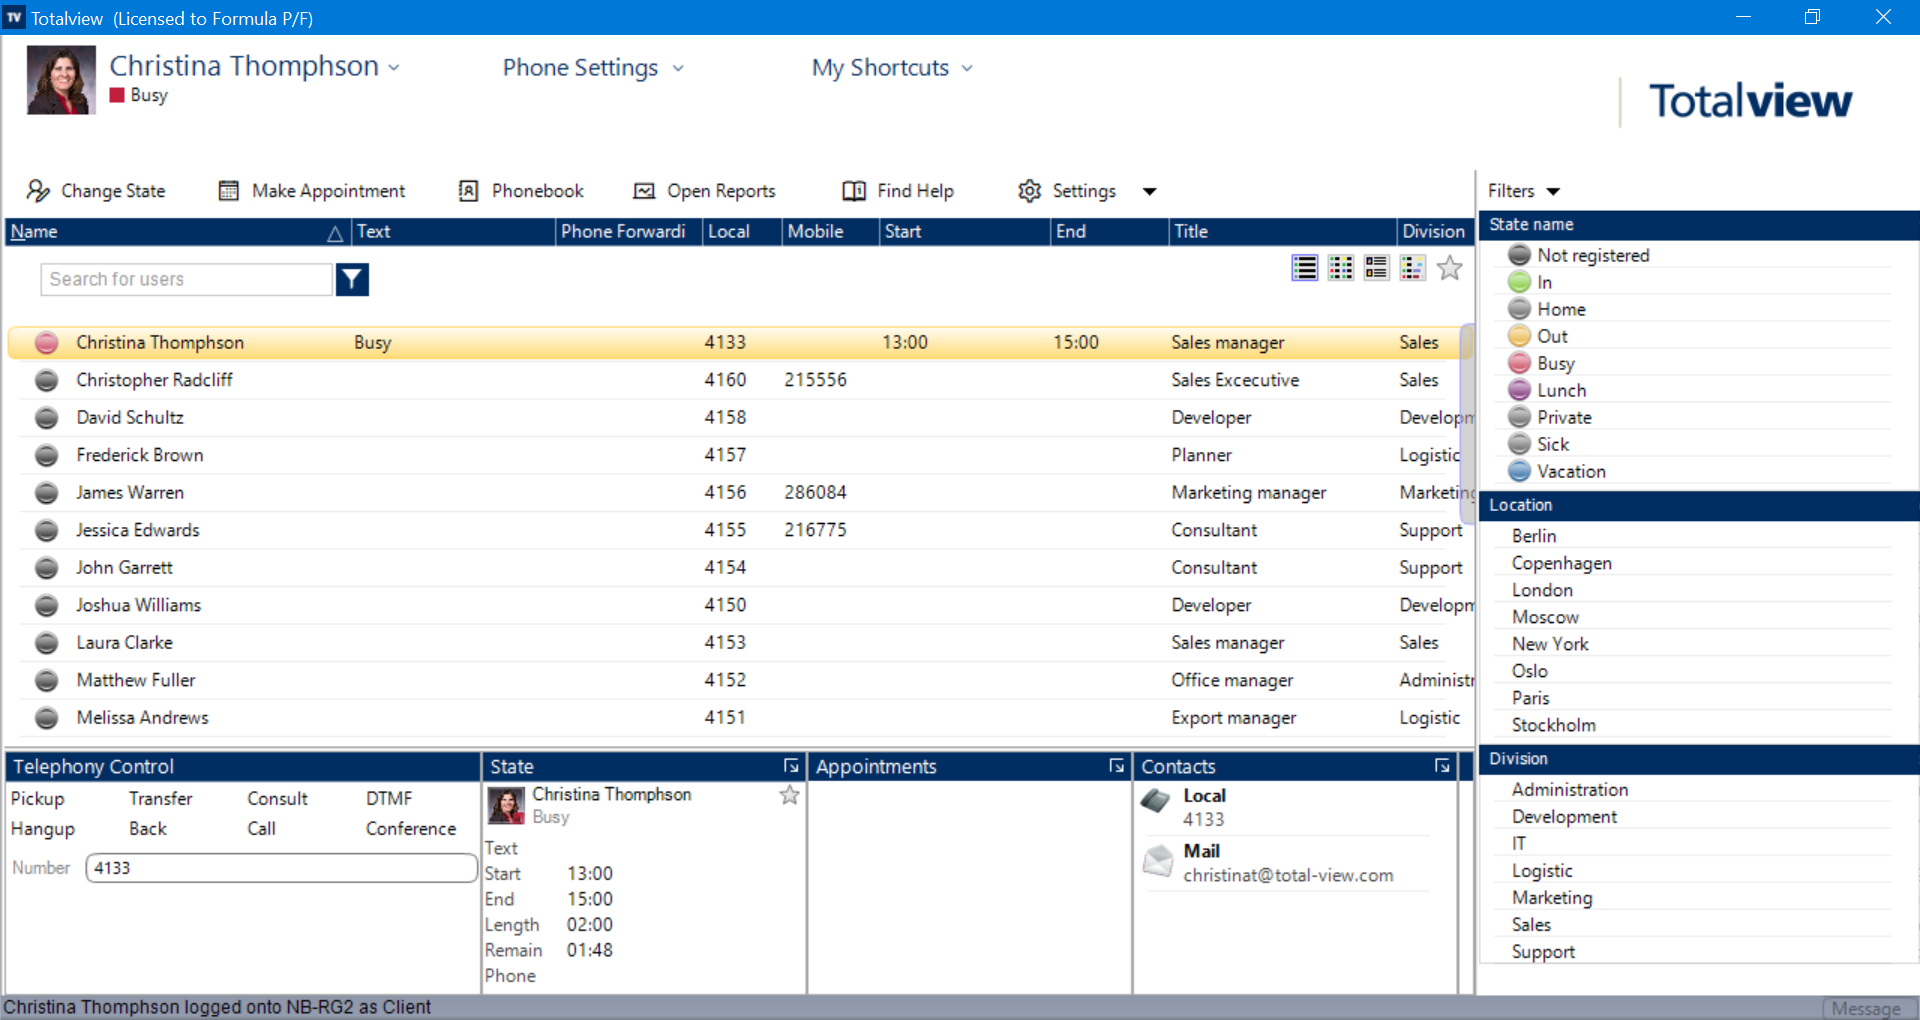The height and width of the screenshot is (1020, 1920).
Task: Open the Filters dropdown
Action: (1523, 191)
